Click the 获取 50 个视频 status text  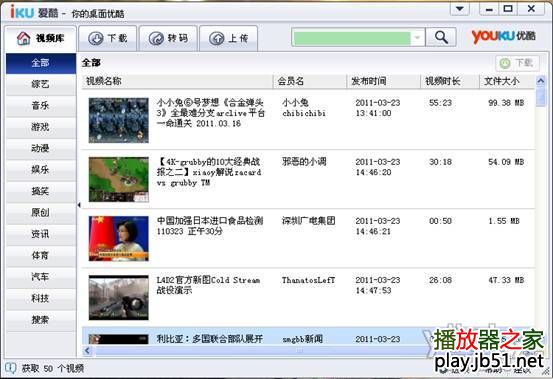pyautogui.click(x=53, y=369)
